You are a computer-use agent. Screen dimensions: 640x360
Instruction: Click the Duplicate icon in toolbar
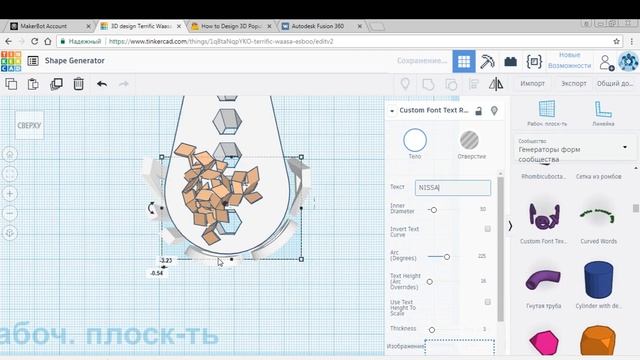pos(56,84)
